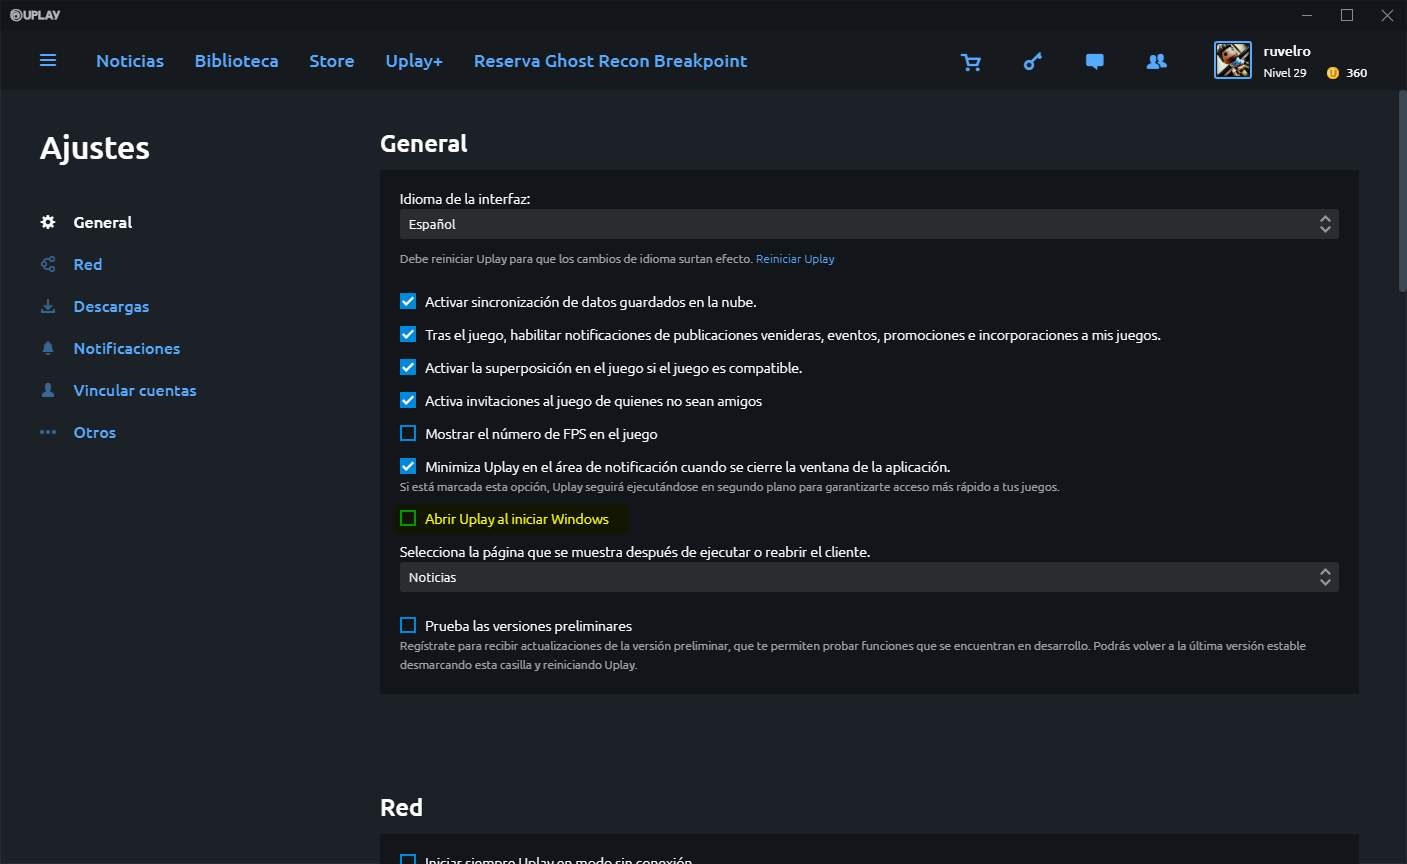
Task: Click the network icon beside Red
Action: pyautogui.click(x=48, y=264)
